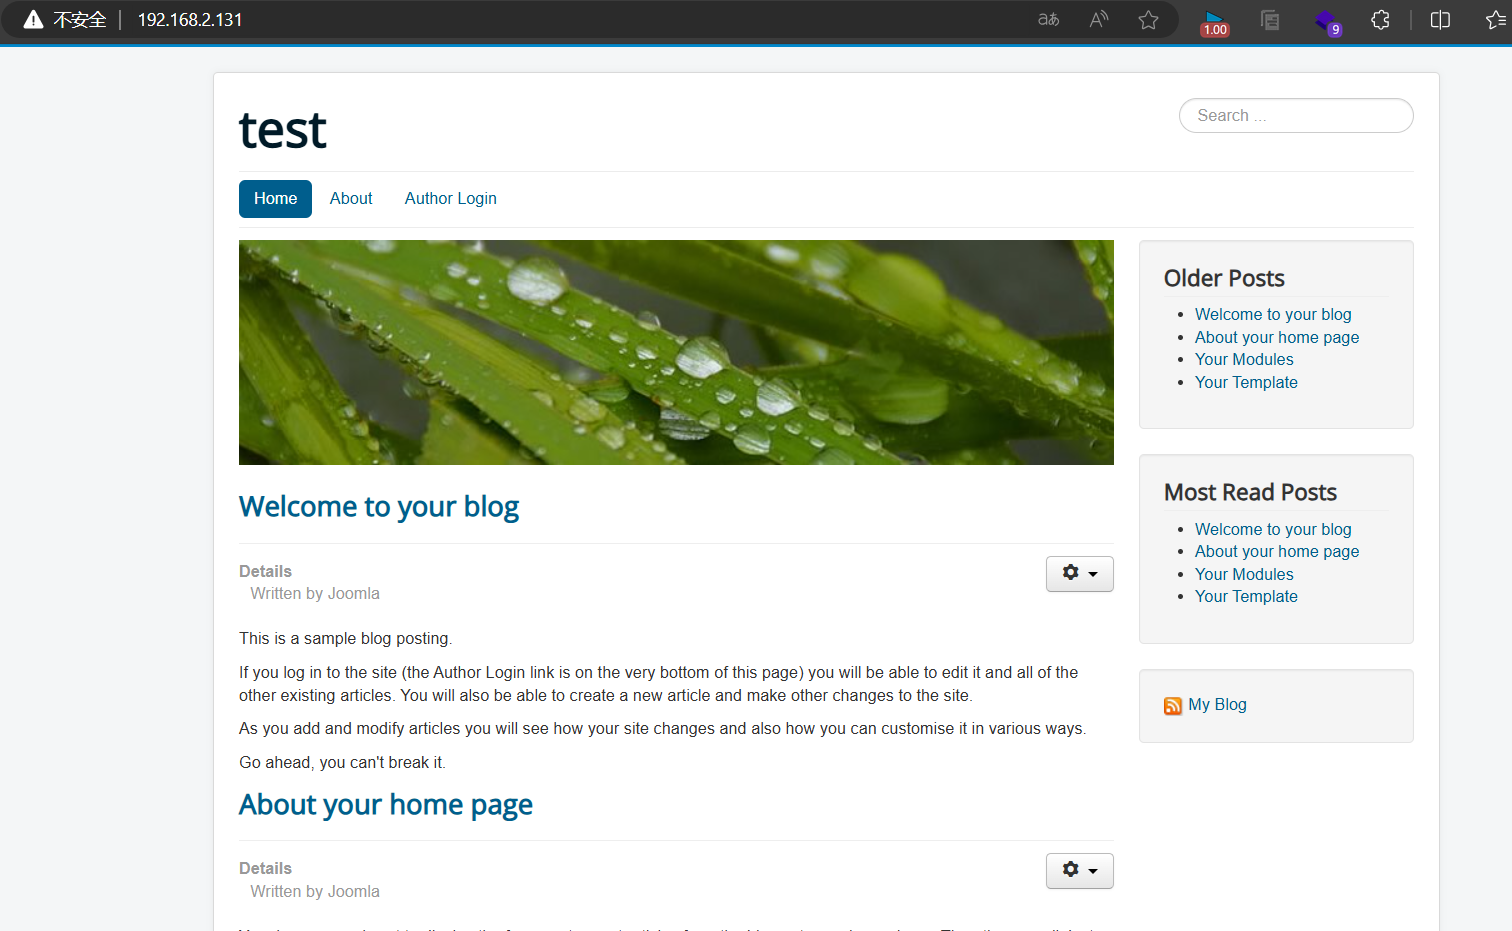Viewport: 1512px width, 931px height.
Task: Open the Author Login menu item
Action: 451,199
